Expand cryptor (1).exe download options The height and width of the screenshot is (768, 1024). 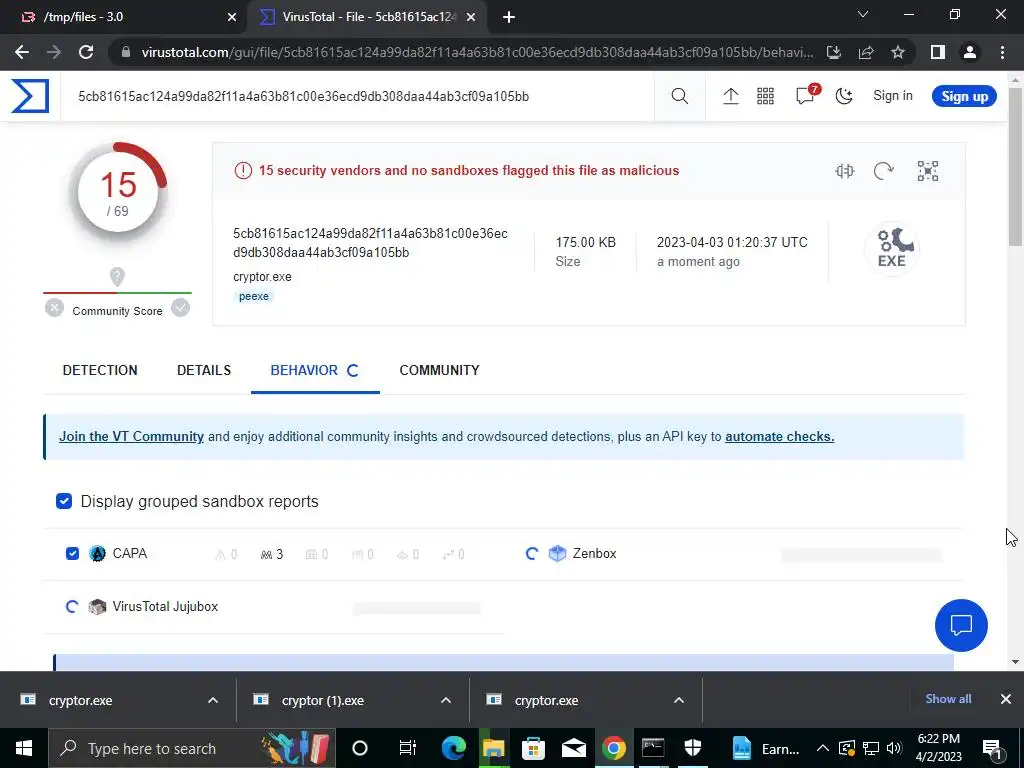446,700
